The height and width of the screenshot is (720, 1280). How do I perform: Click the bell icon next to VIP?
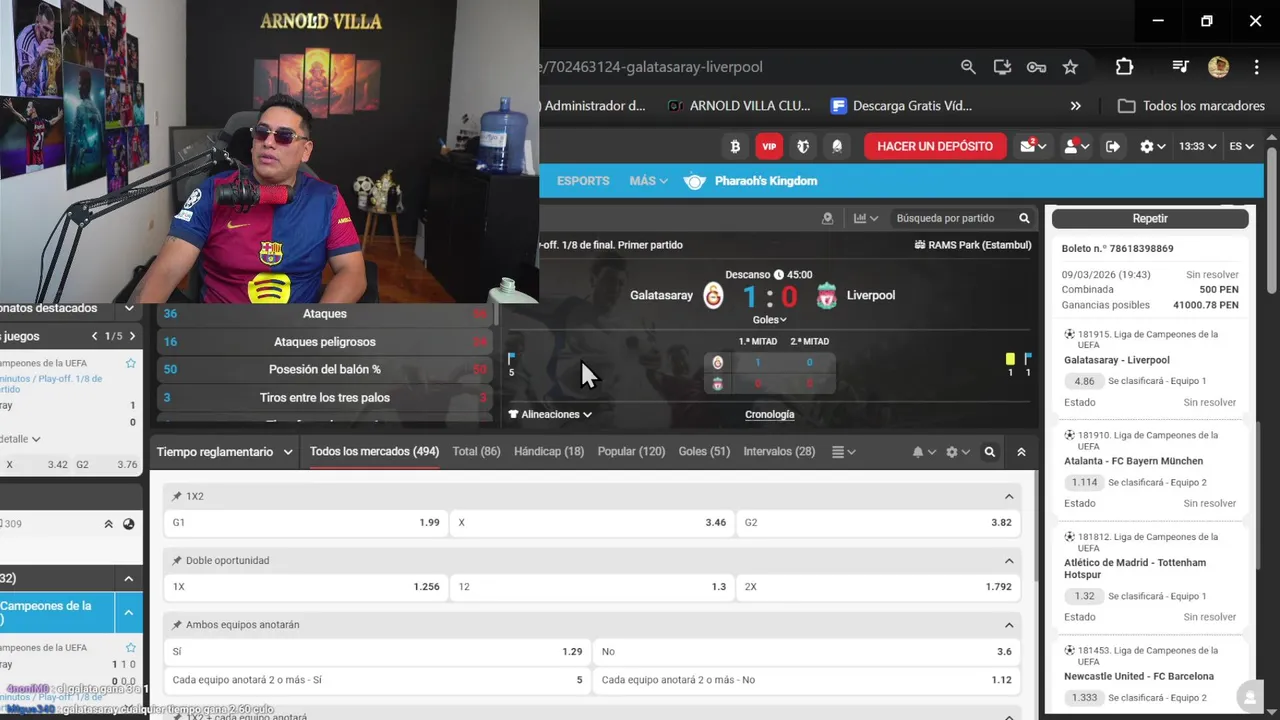[x=837, y=146]
